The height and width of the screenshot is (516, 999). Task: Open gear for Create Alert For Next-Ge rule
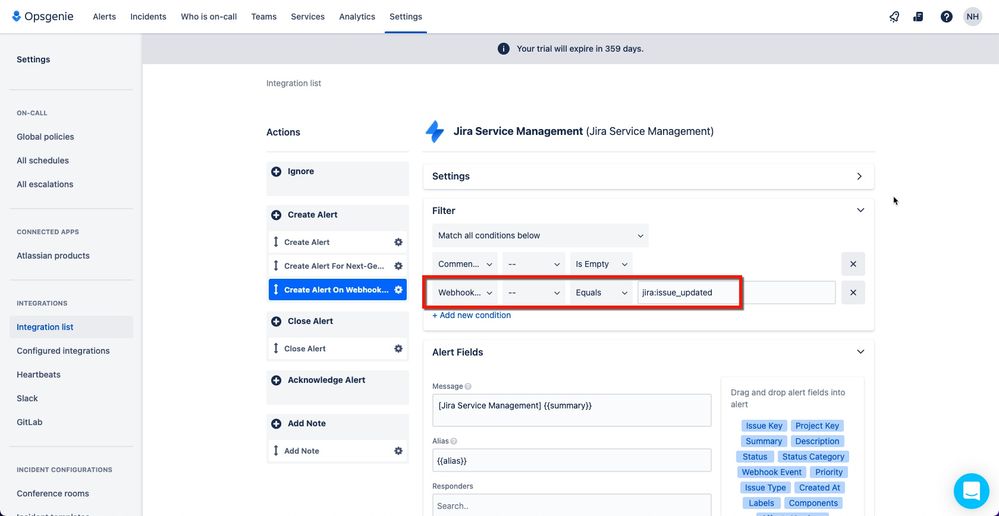tap(398, 266)
